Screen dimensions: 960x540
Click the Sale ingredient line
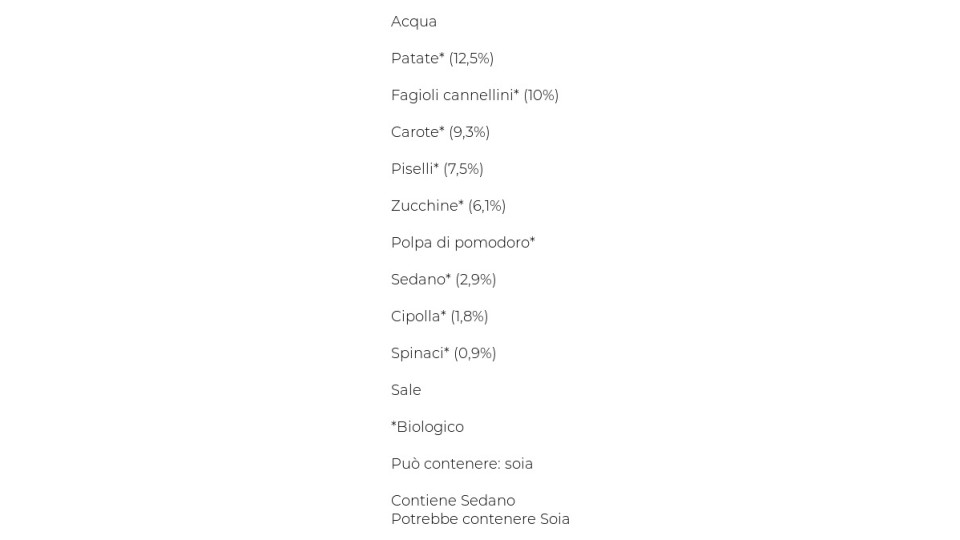coord(406,390)
